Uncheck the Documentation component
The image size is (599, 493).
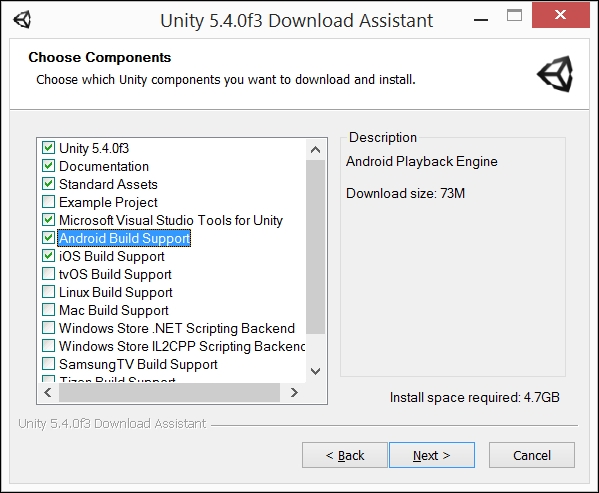(x=48, y=165)
